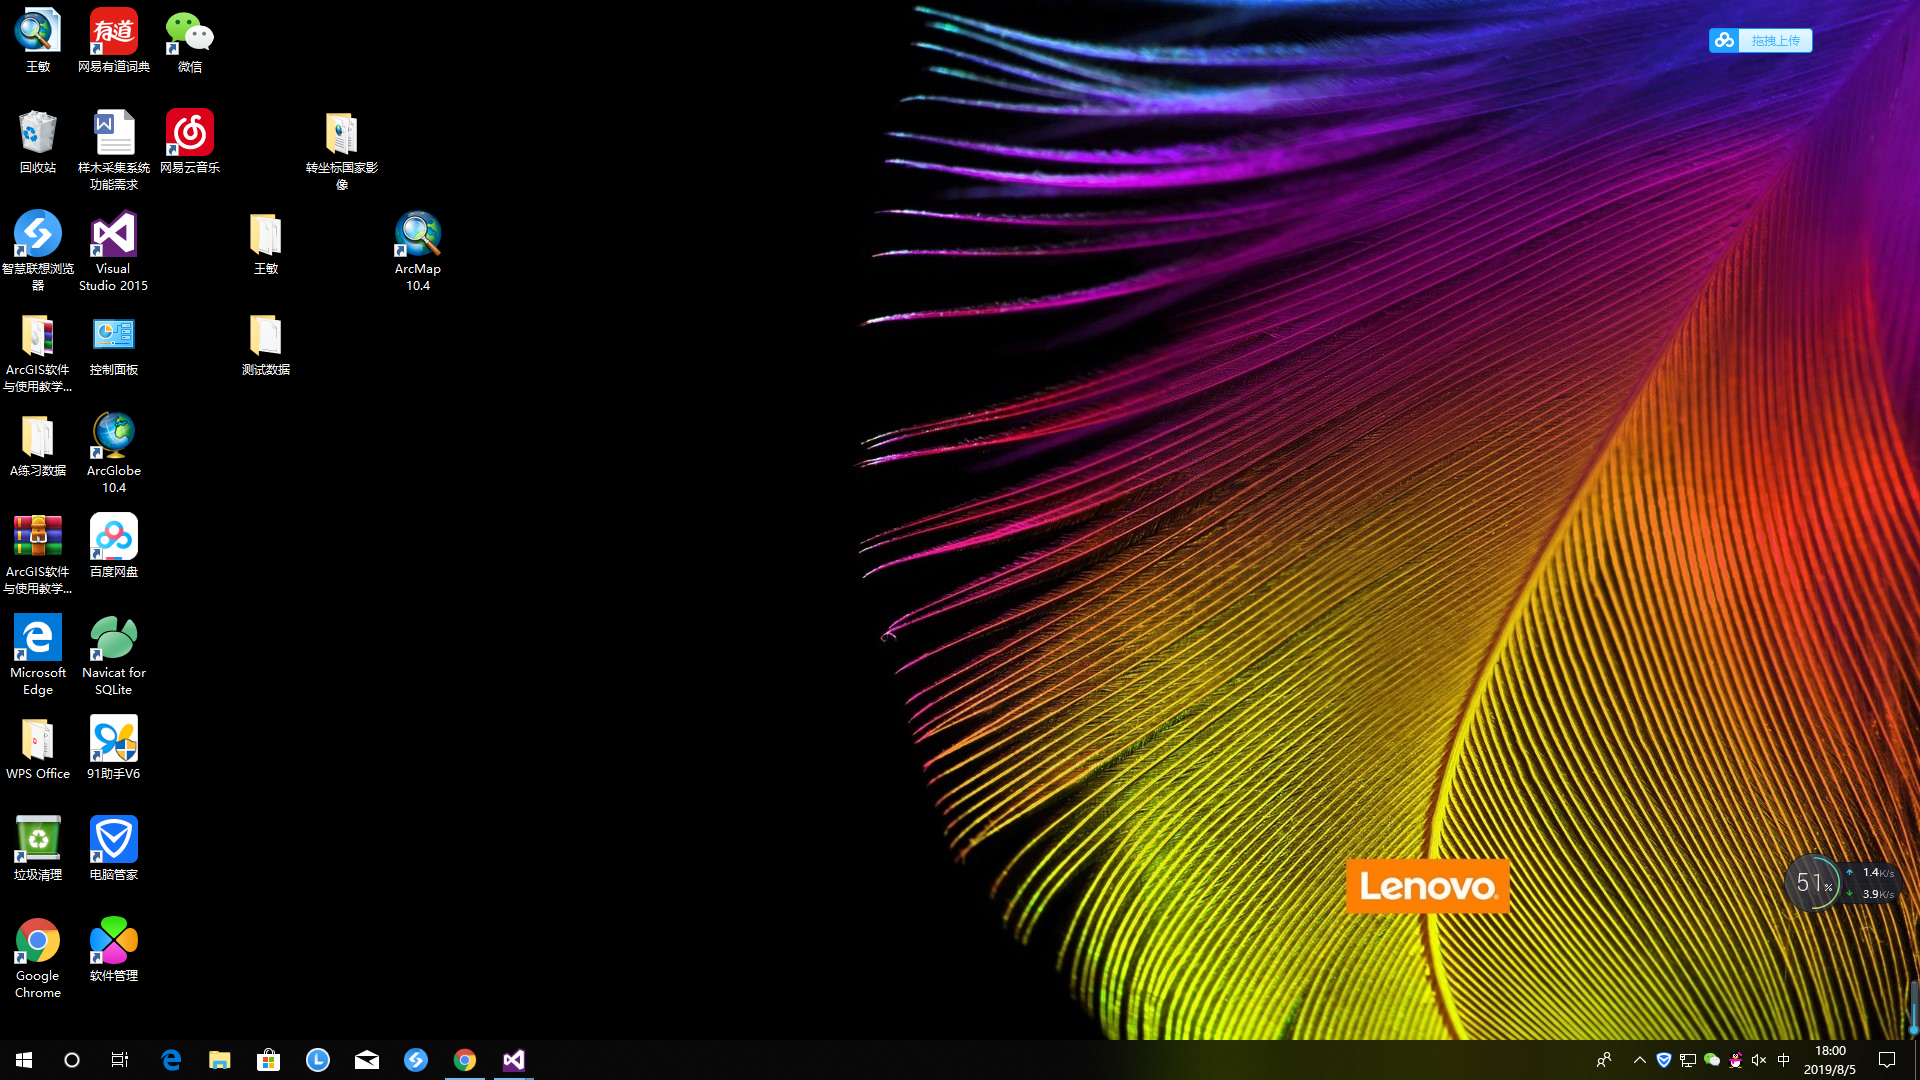The image size is (1920, 1080).
Task: Open the Windows Start menu
Action: [24, 1060]
